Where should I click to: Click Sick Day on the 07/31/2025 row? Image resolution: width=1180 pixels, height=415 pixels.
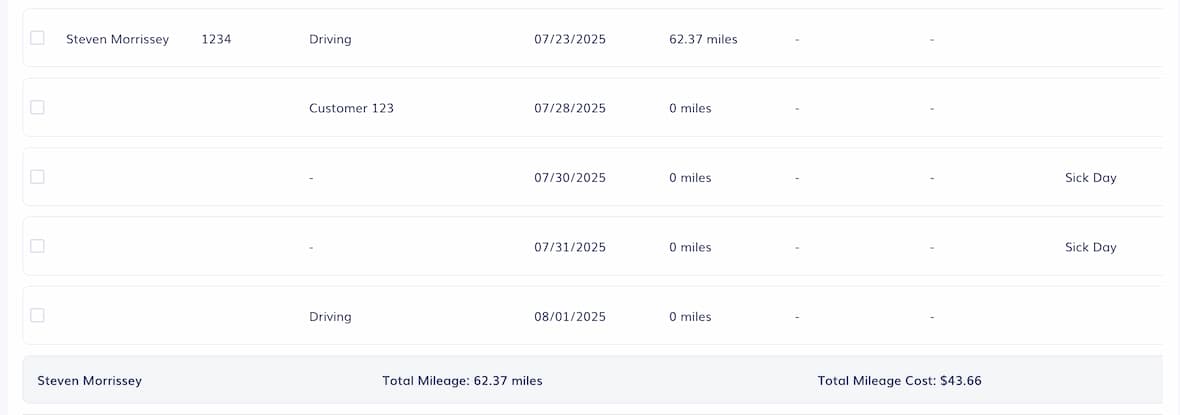click(x=1090, y=247)
